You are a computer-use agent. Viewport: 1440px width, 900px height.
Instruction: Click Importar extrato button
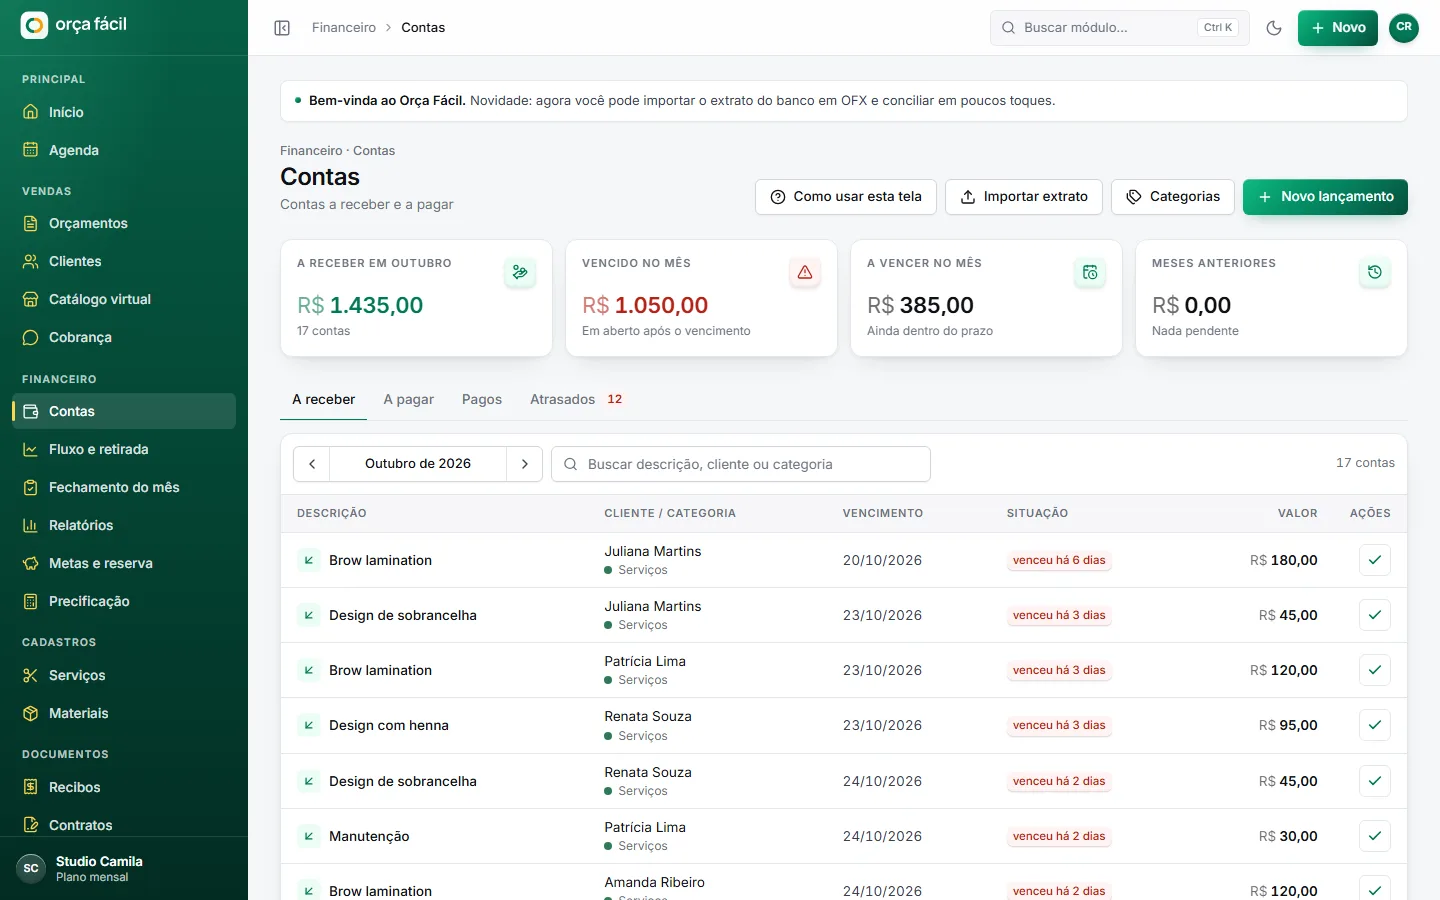click(1024, 197)
